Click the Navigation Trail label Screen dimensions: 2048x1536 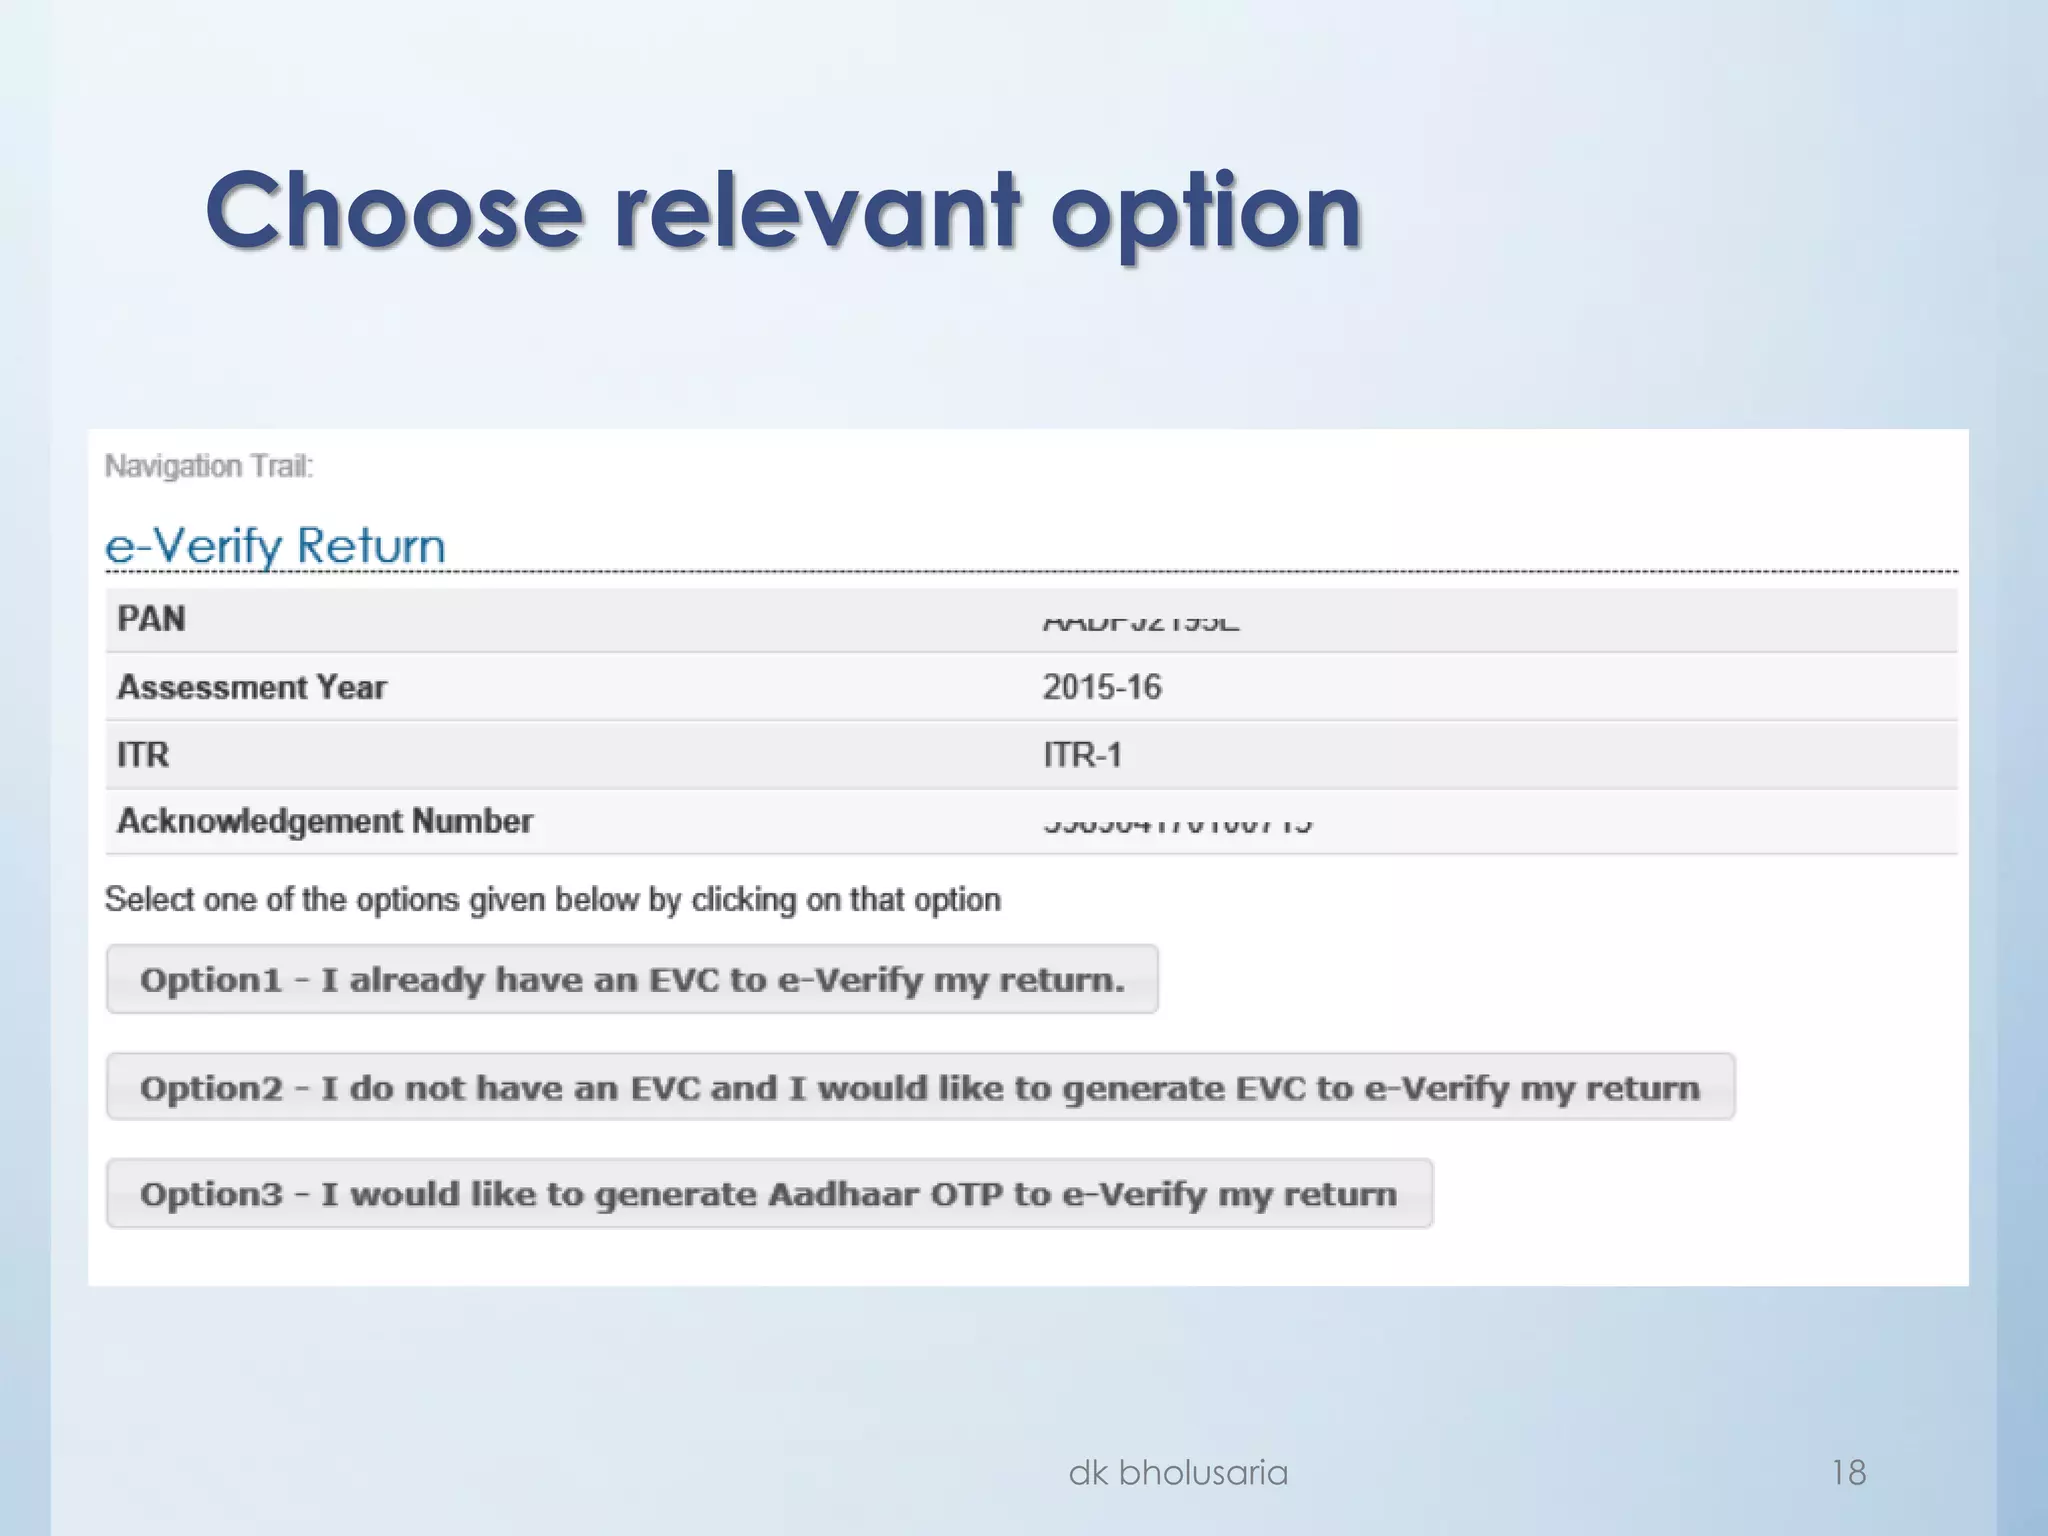209,466
